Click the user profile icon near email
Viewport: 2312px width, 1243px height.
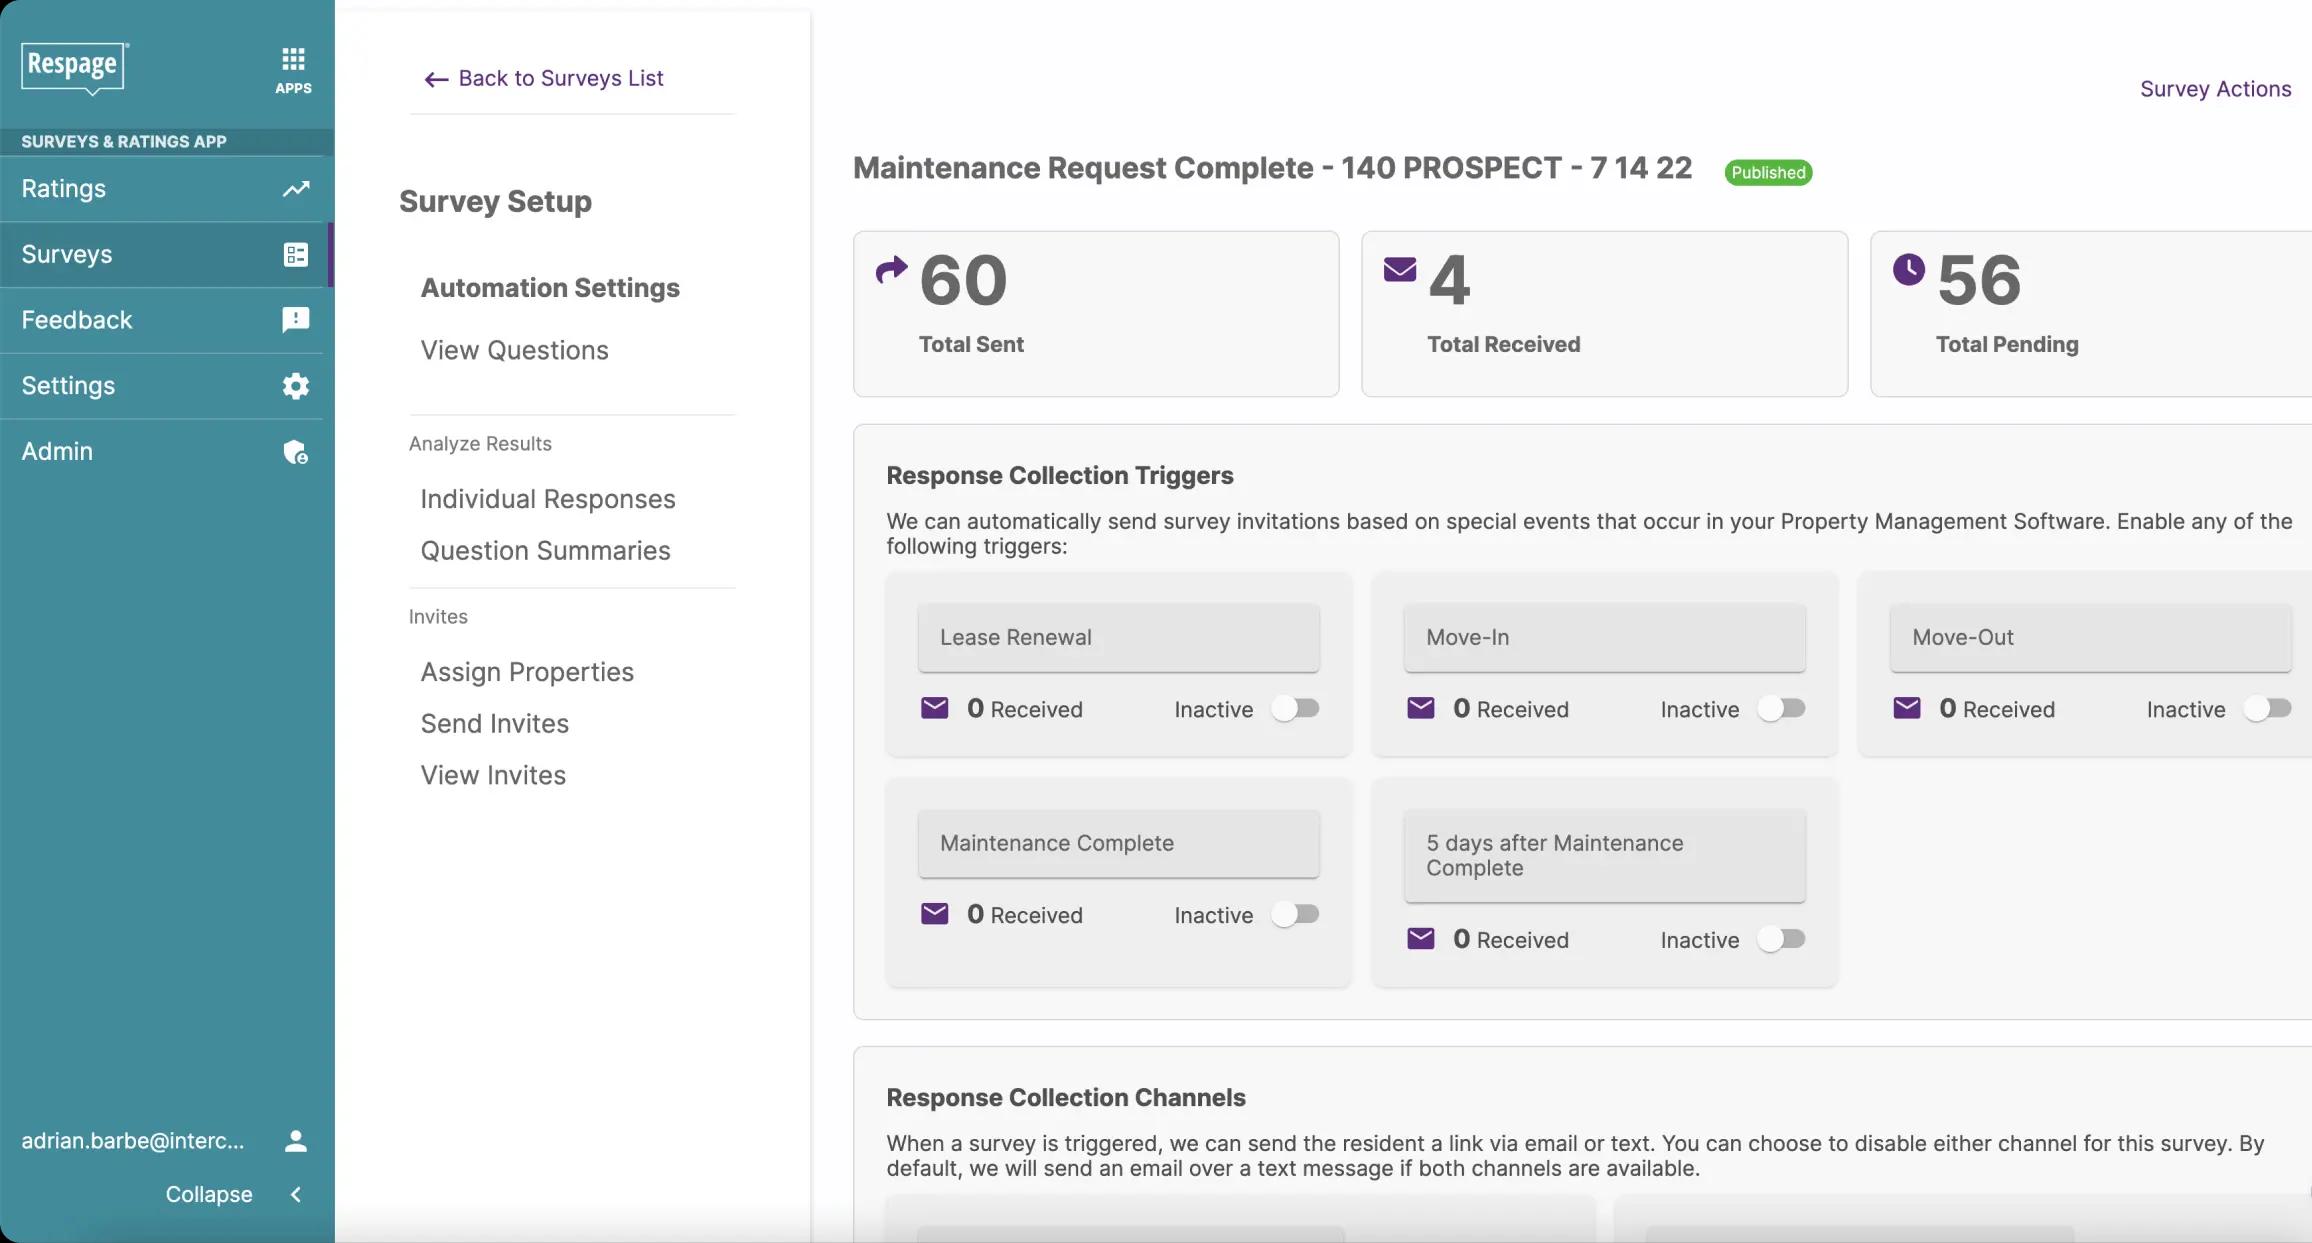click(x=296, y=1141)
